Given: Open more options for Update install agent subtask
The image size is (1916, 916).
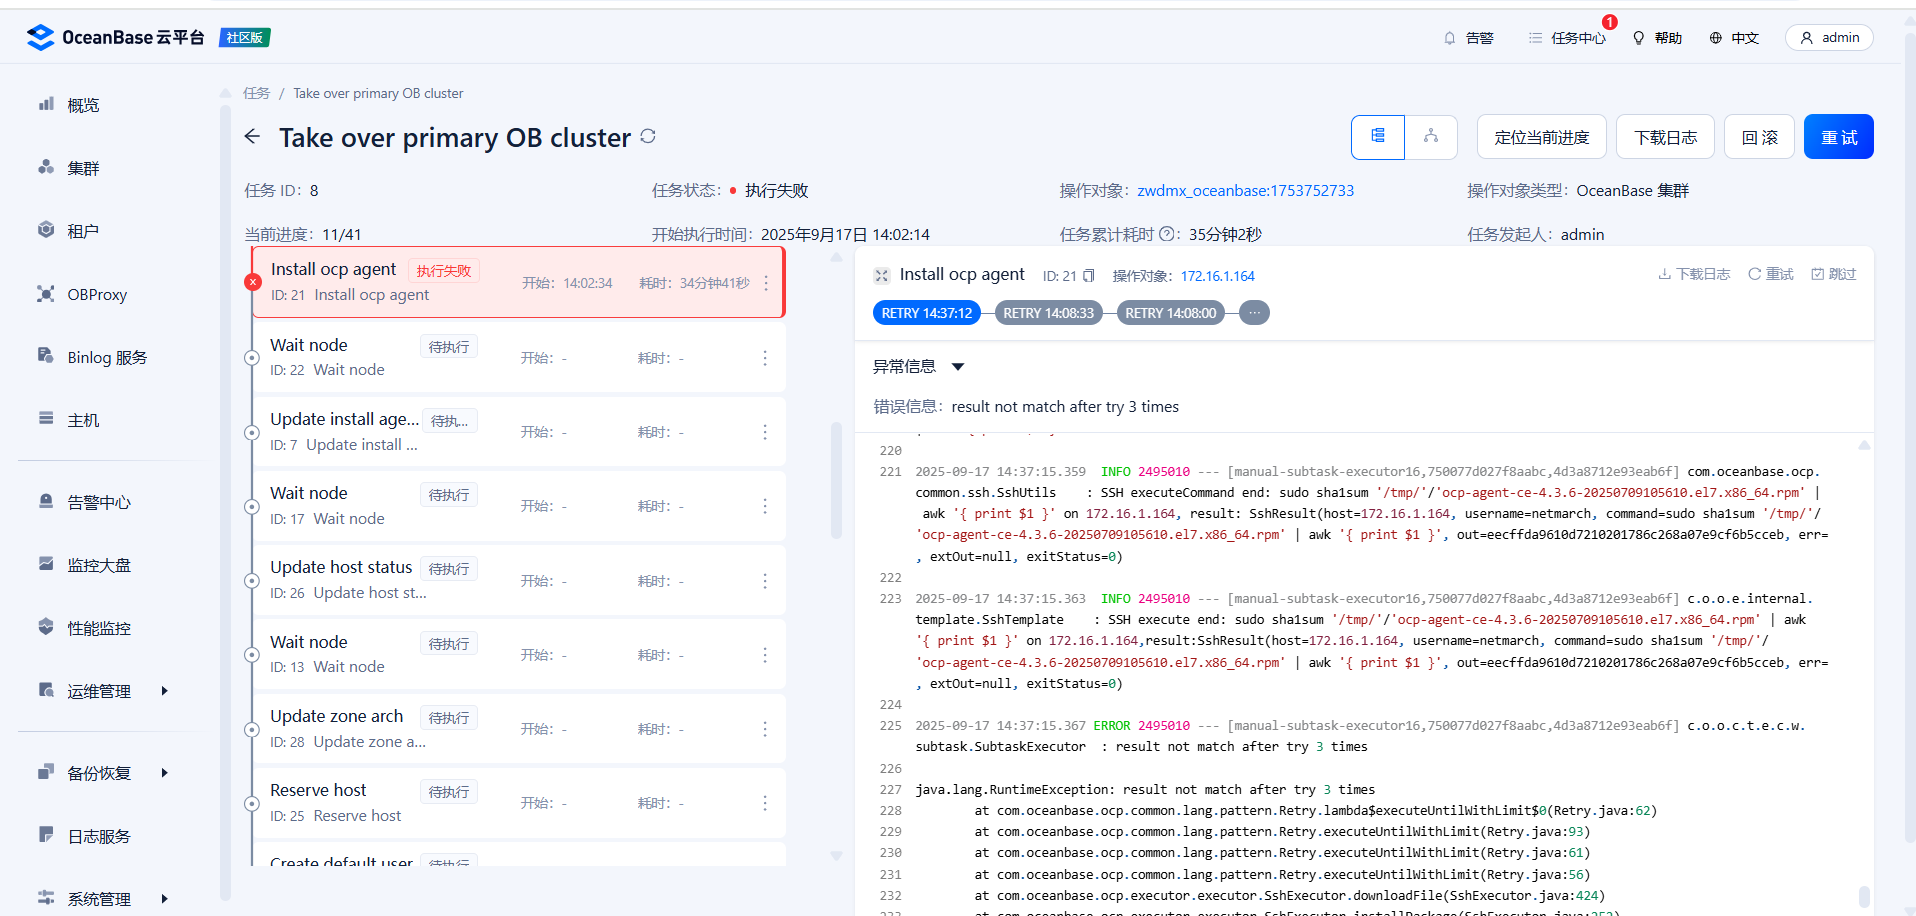Looking at the screenshot, I should pos(765,432).
